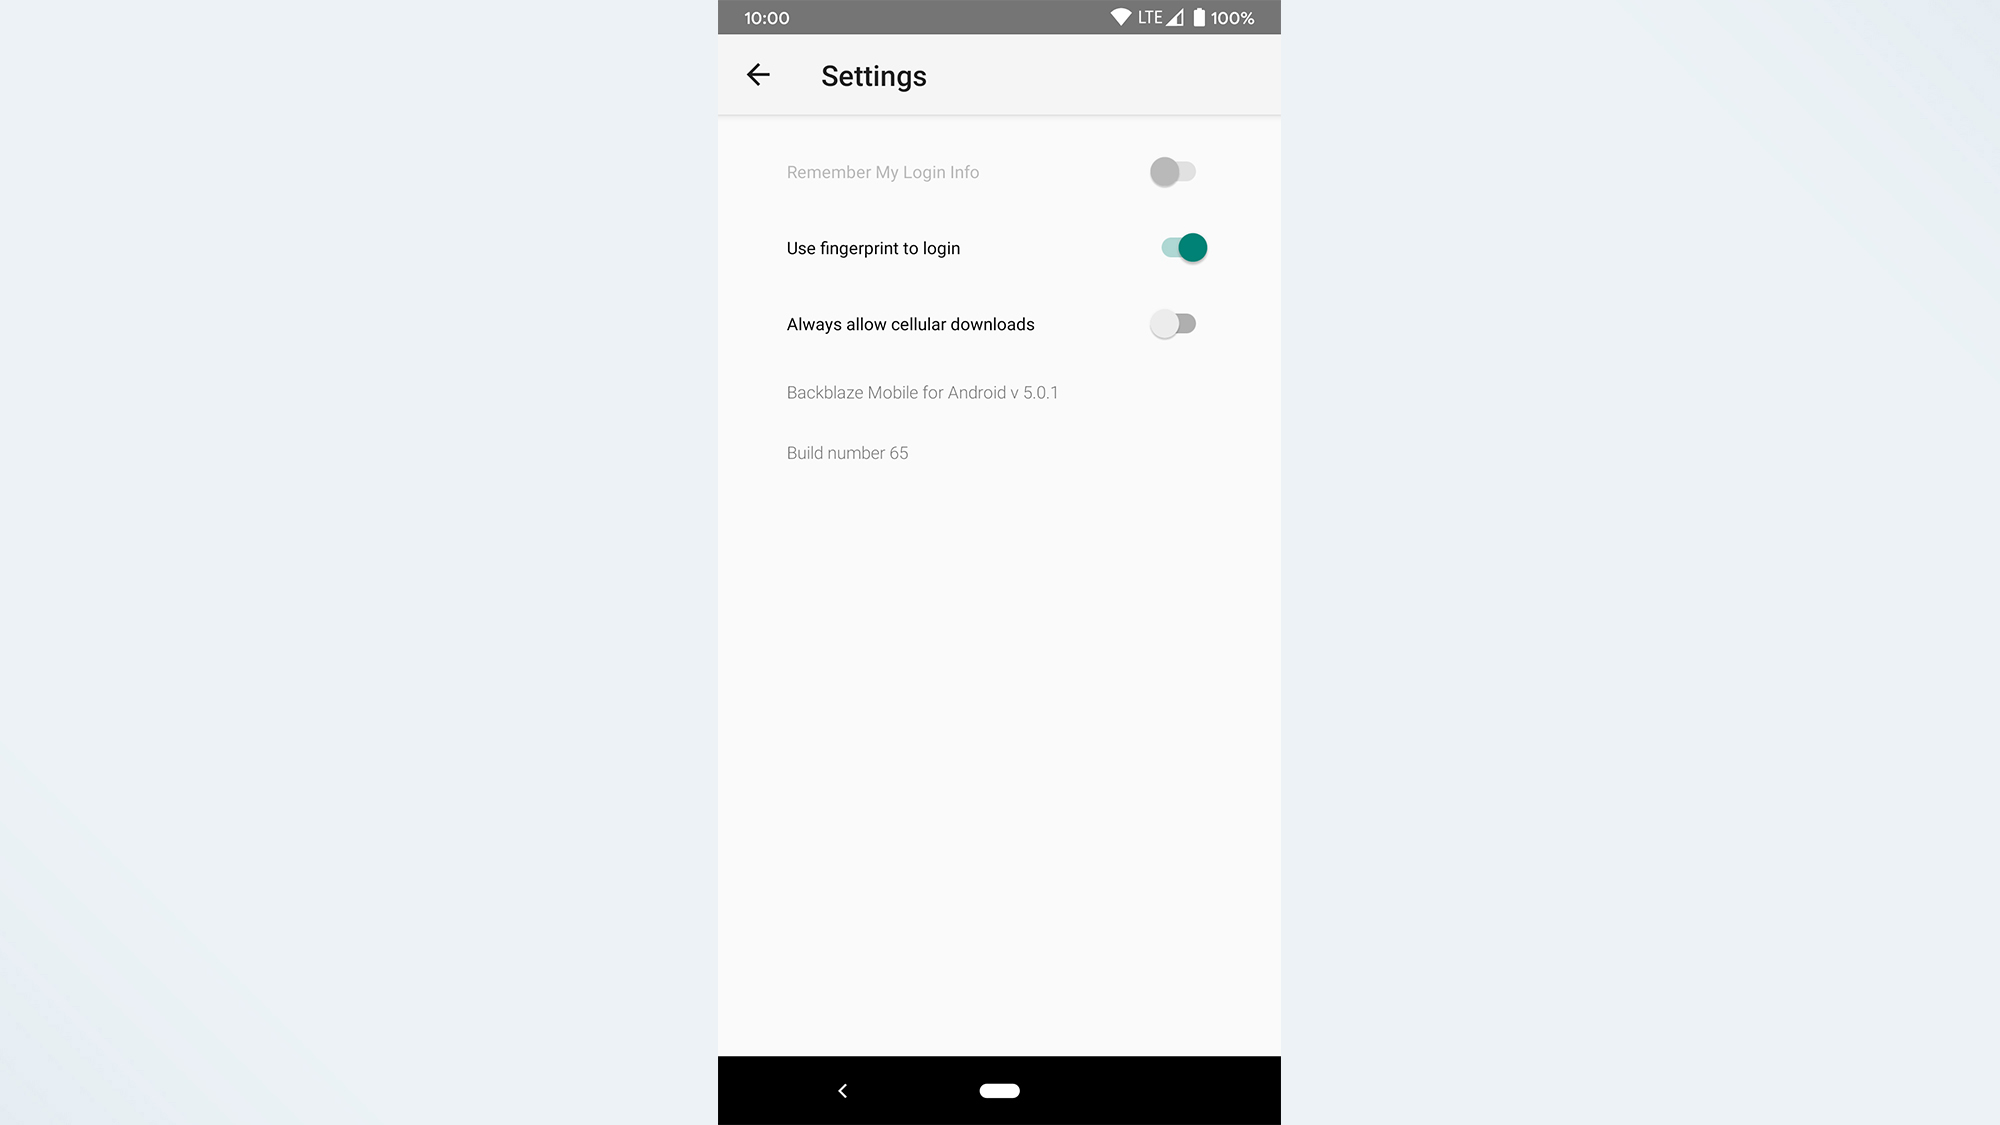Tap the WiFi status icon
Image resolution: width=2000 pixels, height=1125 pixels.
[1113, 16]
